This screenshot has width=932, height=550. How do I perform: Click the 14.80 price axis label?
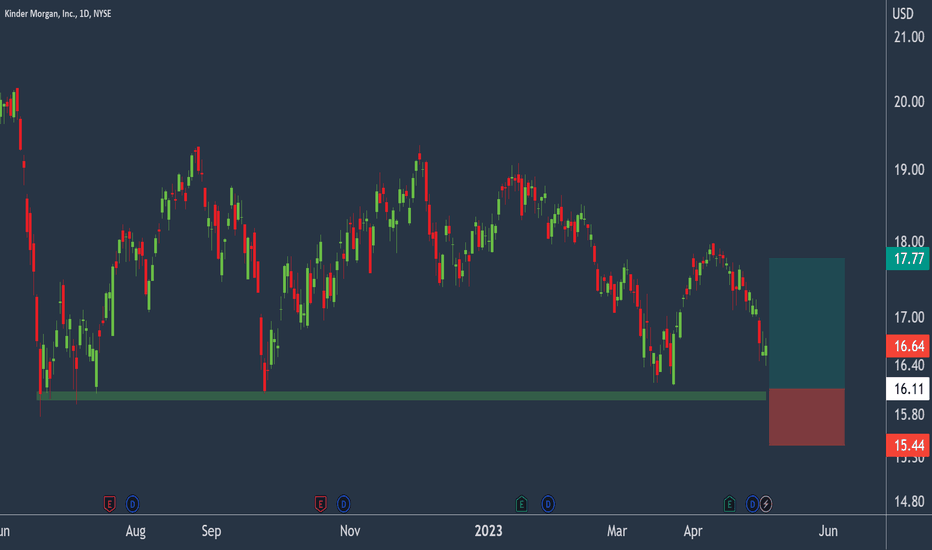[909, 502]
